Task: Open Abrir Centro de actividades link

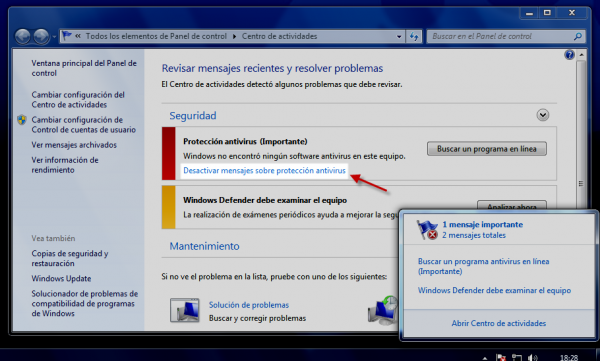Action: (499, 323)
